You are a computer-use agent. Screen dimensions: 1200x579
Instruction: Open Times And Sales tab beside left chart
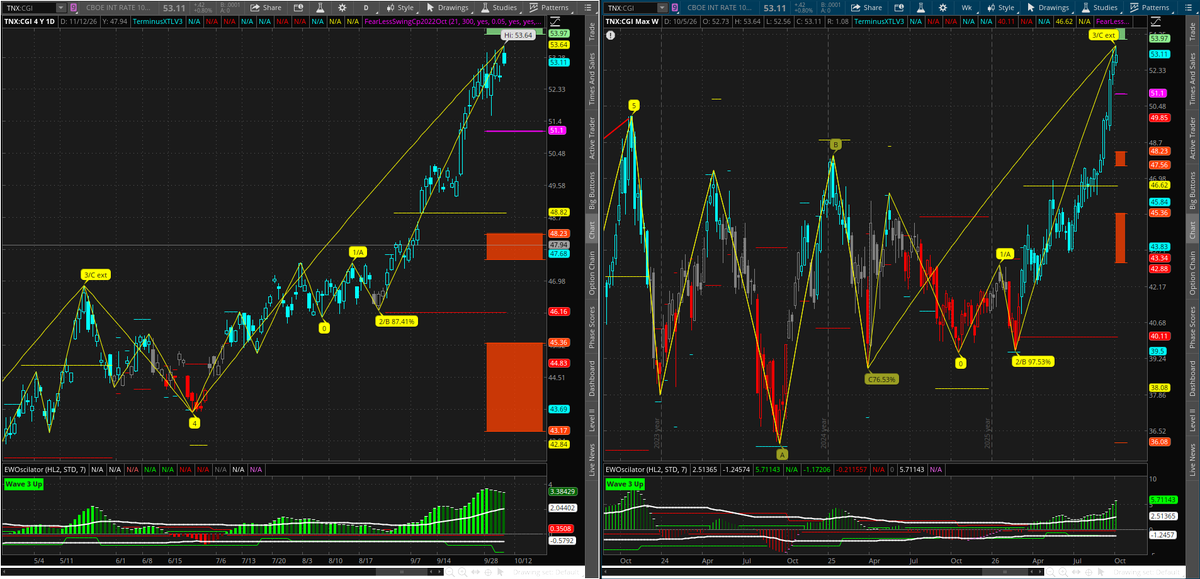(592, 77)
